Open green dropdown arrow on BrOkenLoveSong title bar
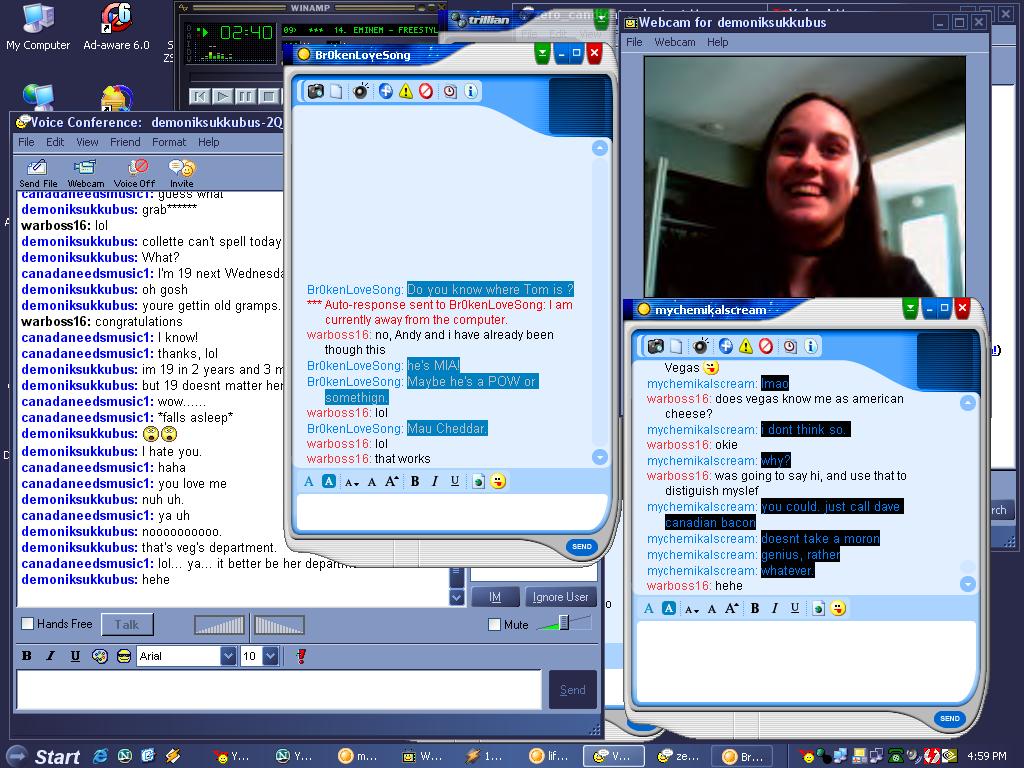This screenshot has height=768, width=1024. point(542,53)
